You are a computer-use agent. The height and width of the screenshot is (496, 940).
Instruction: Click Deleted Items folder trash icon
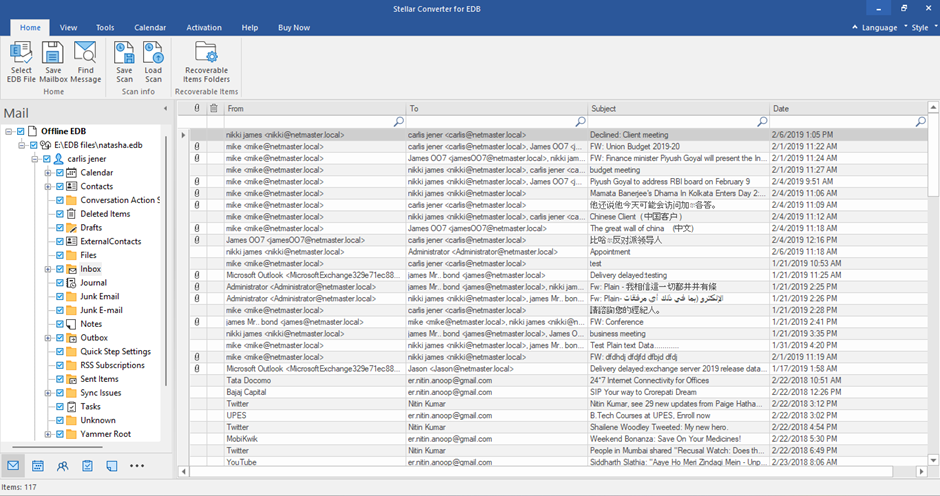(x=71, y=214)
